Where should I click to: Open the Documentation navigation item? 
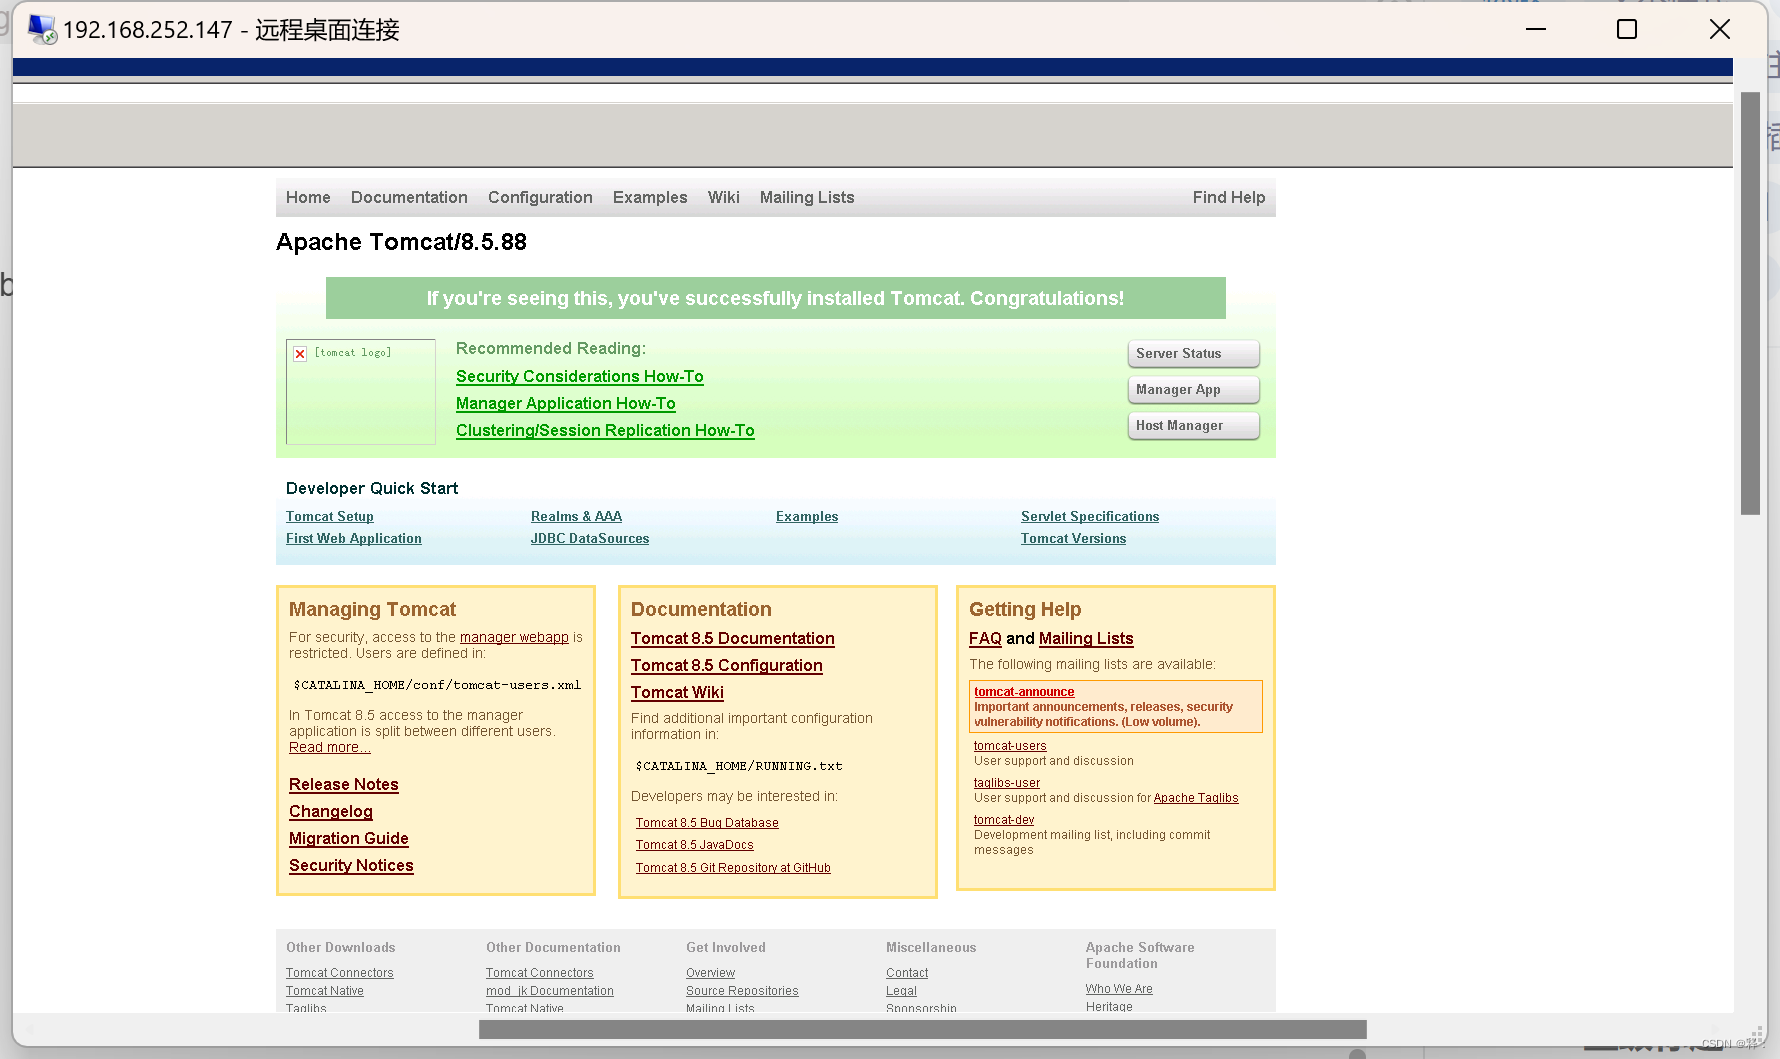point(409,197)
